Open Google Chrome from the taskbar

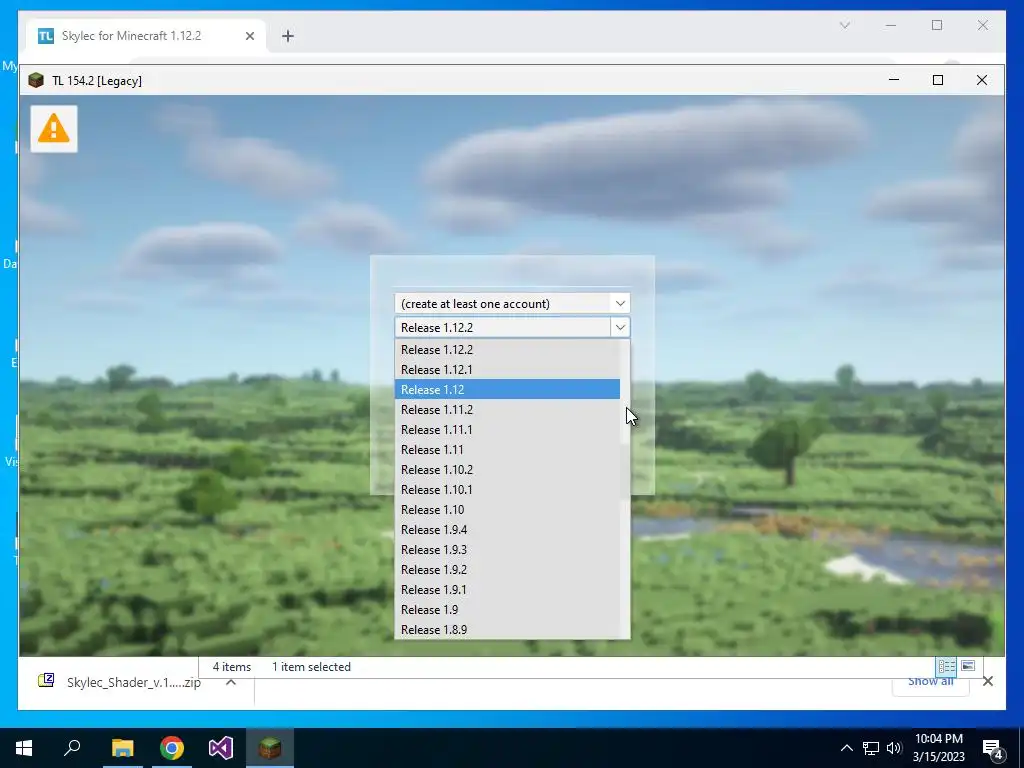point(172,748)
